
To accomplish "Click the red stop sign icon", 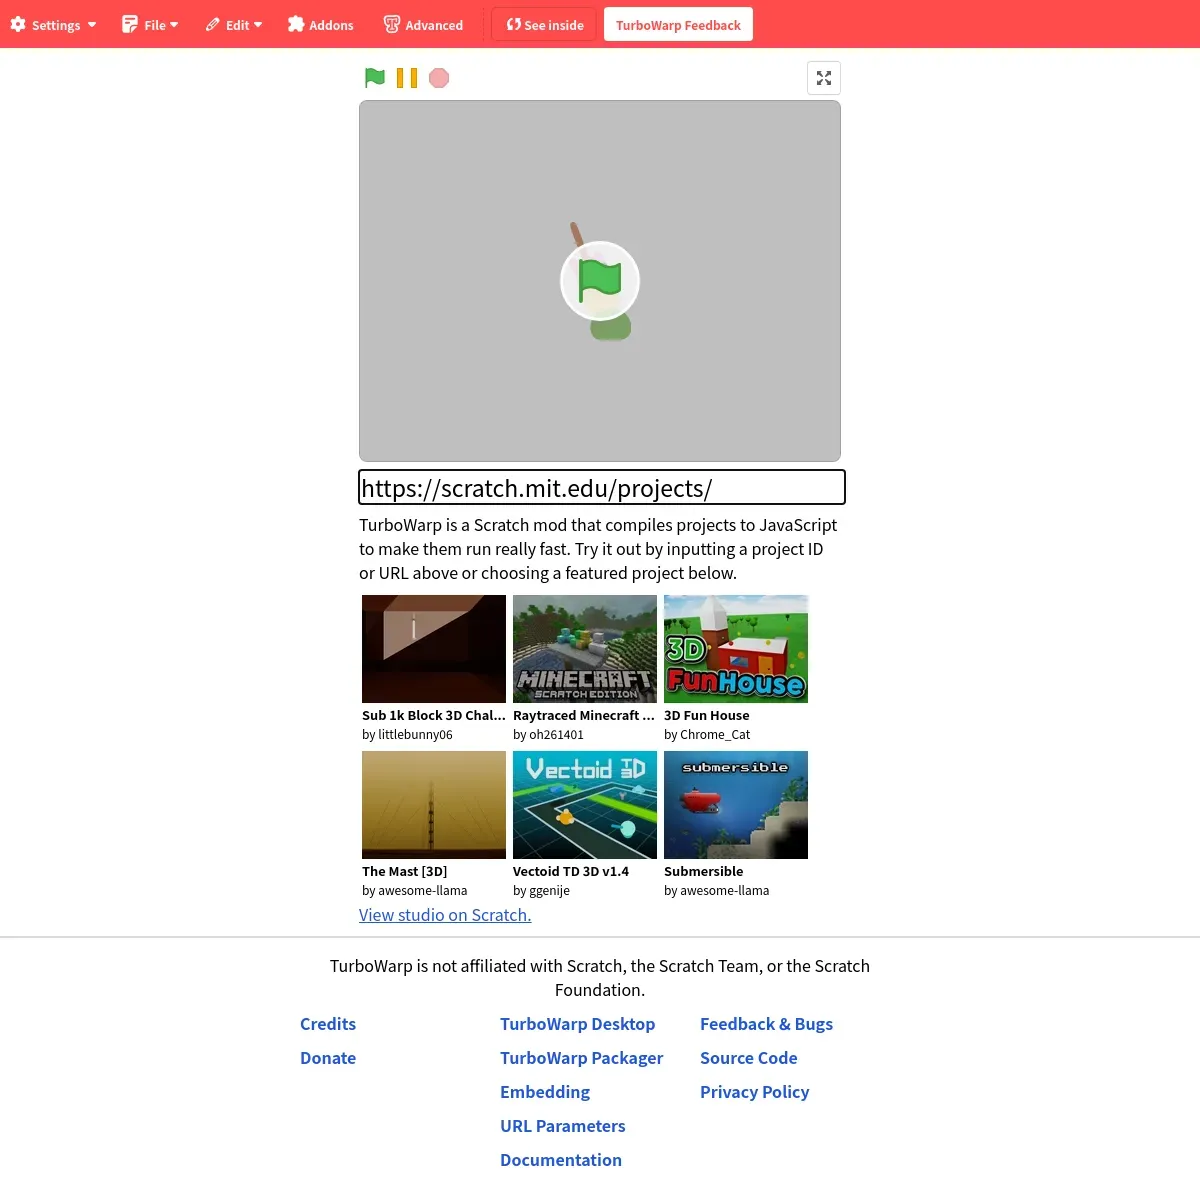I will (x=439, y=78).
